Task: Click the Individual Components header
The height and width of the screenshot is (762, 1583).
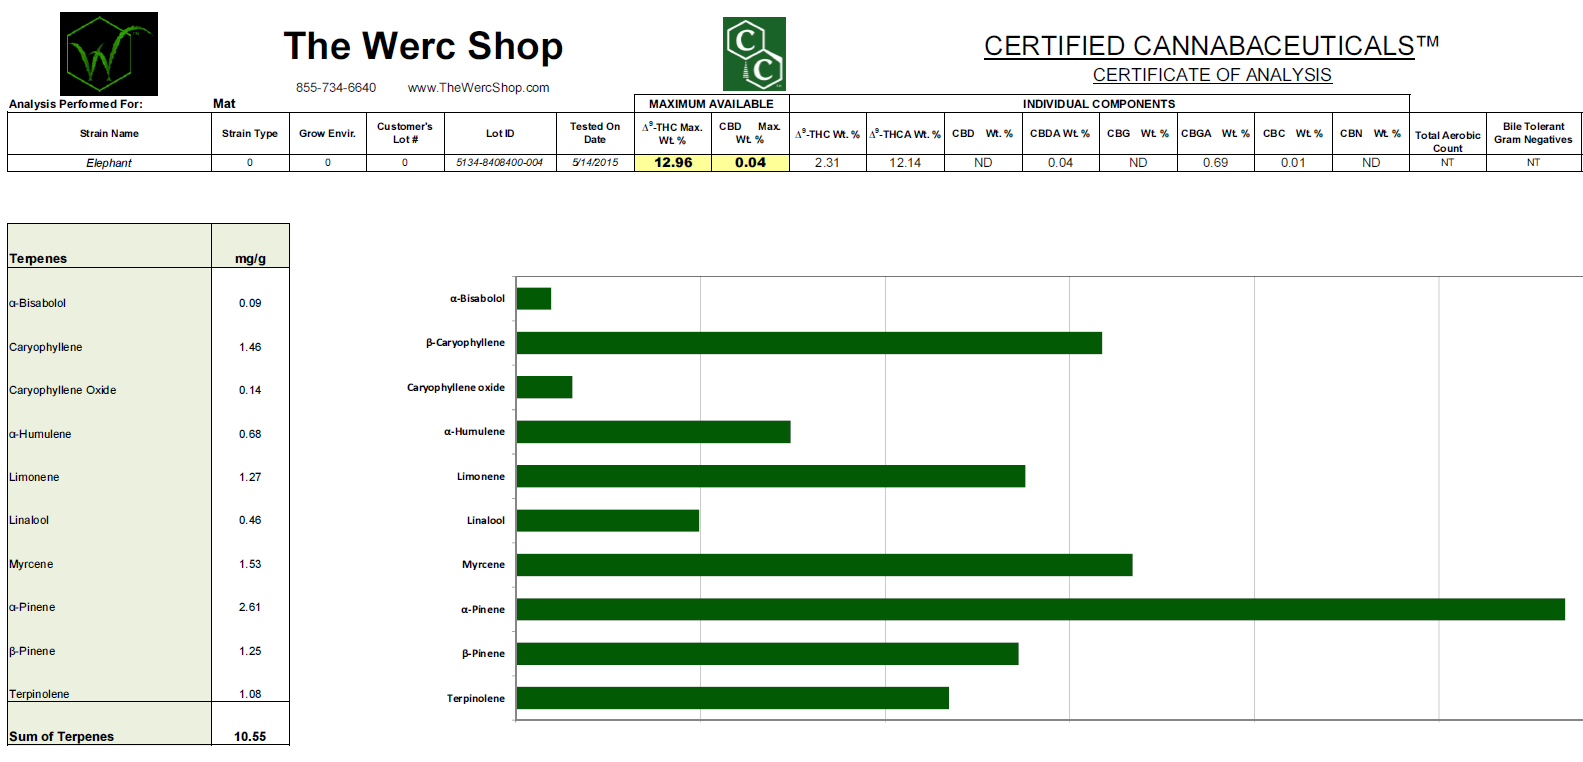Action: coord(1098,104)
